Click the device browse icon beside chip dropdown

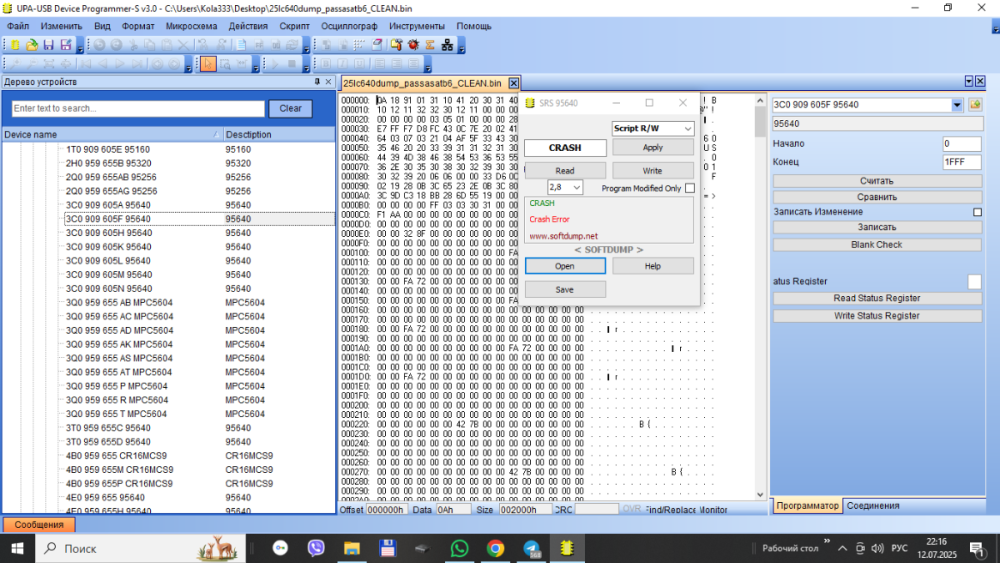pyautogui.click(x=975, y=104)
